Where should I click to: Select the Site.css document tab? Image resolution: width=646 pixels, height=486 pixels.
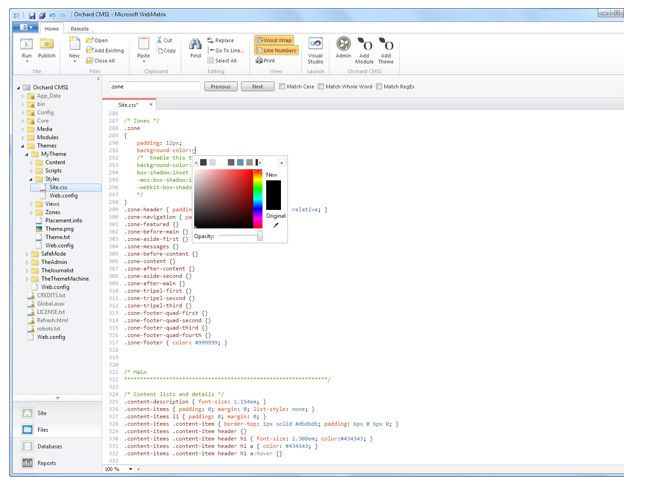coord(128,105)
